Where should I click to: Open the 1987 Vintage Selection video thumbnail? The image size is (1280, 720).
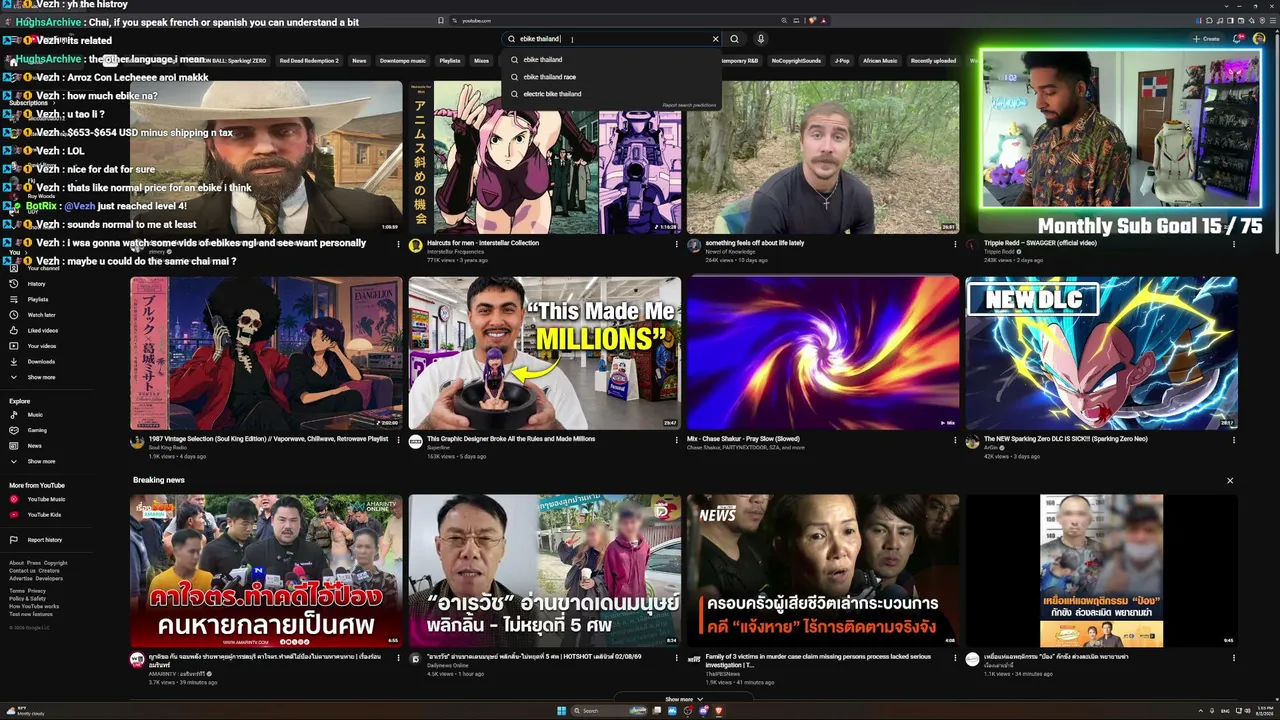click(x=267, y=354)
